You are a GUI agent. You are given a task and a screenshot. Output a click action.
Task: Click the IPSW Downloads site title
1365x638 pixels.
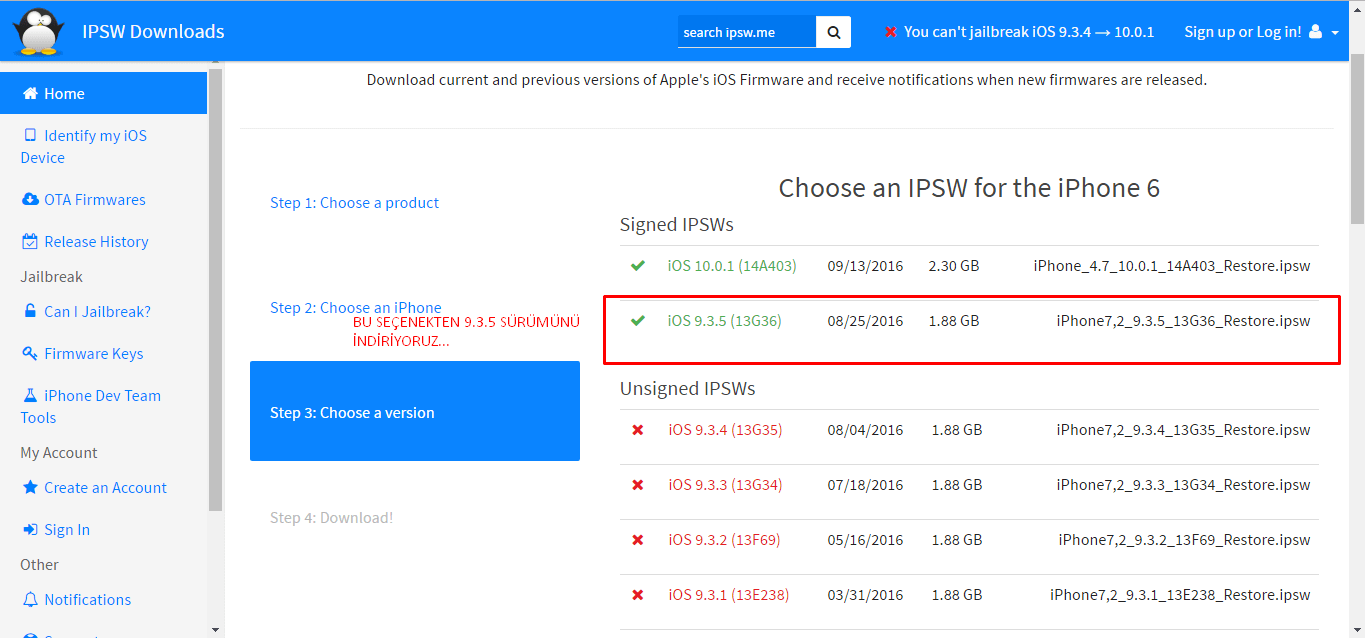(153, 32)
